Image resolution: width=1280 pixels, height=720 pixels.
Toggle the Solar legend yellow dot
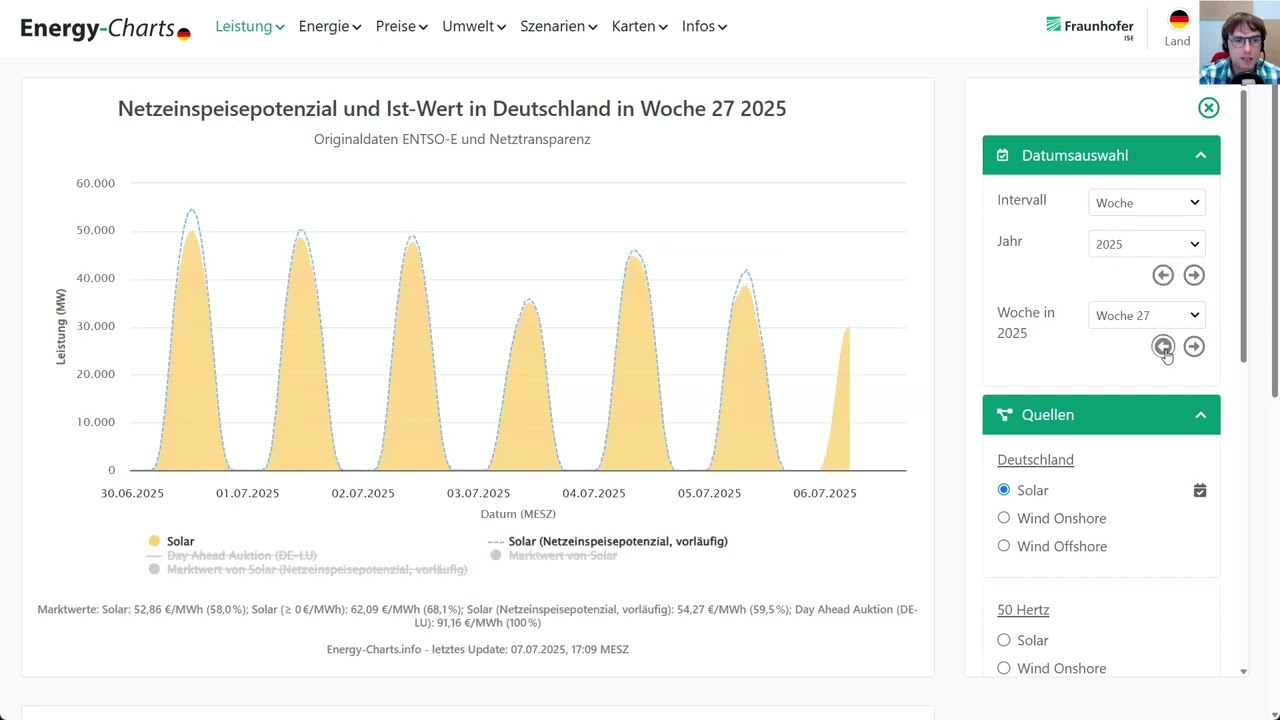(154, 541)
